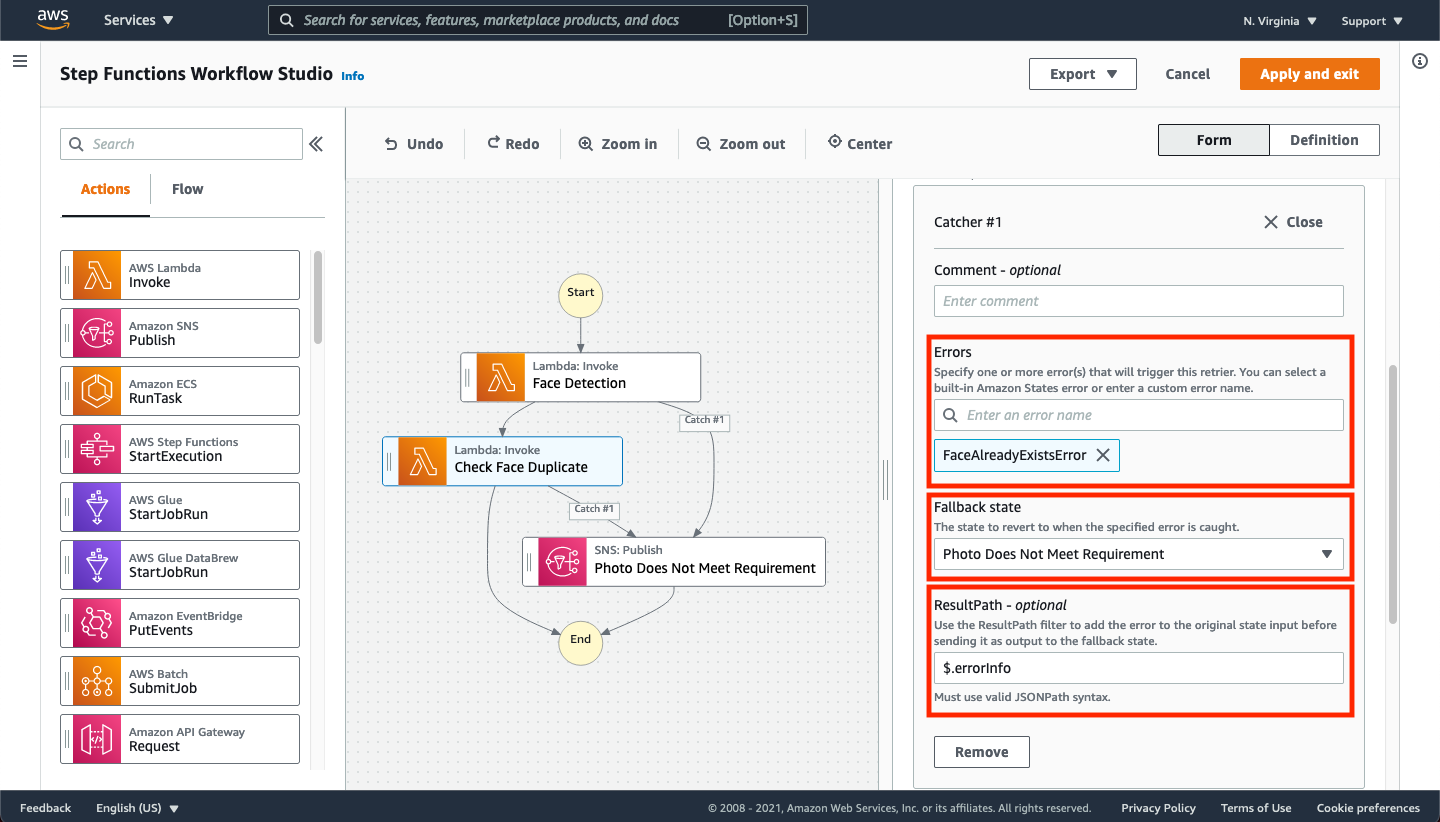Image resolution: width=1440 pixels, height=822 pixels.
Task: Click the Apply and exit button
Action: (x=1310, y=74)
